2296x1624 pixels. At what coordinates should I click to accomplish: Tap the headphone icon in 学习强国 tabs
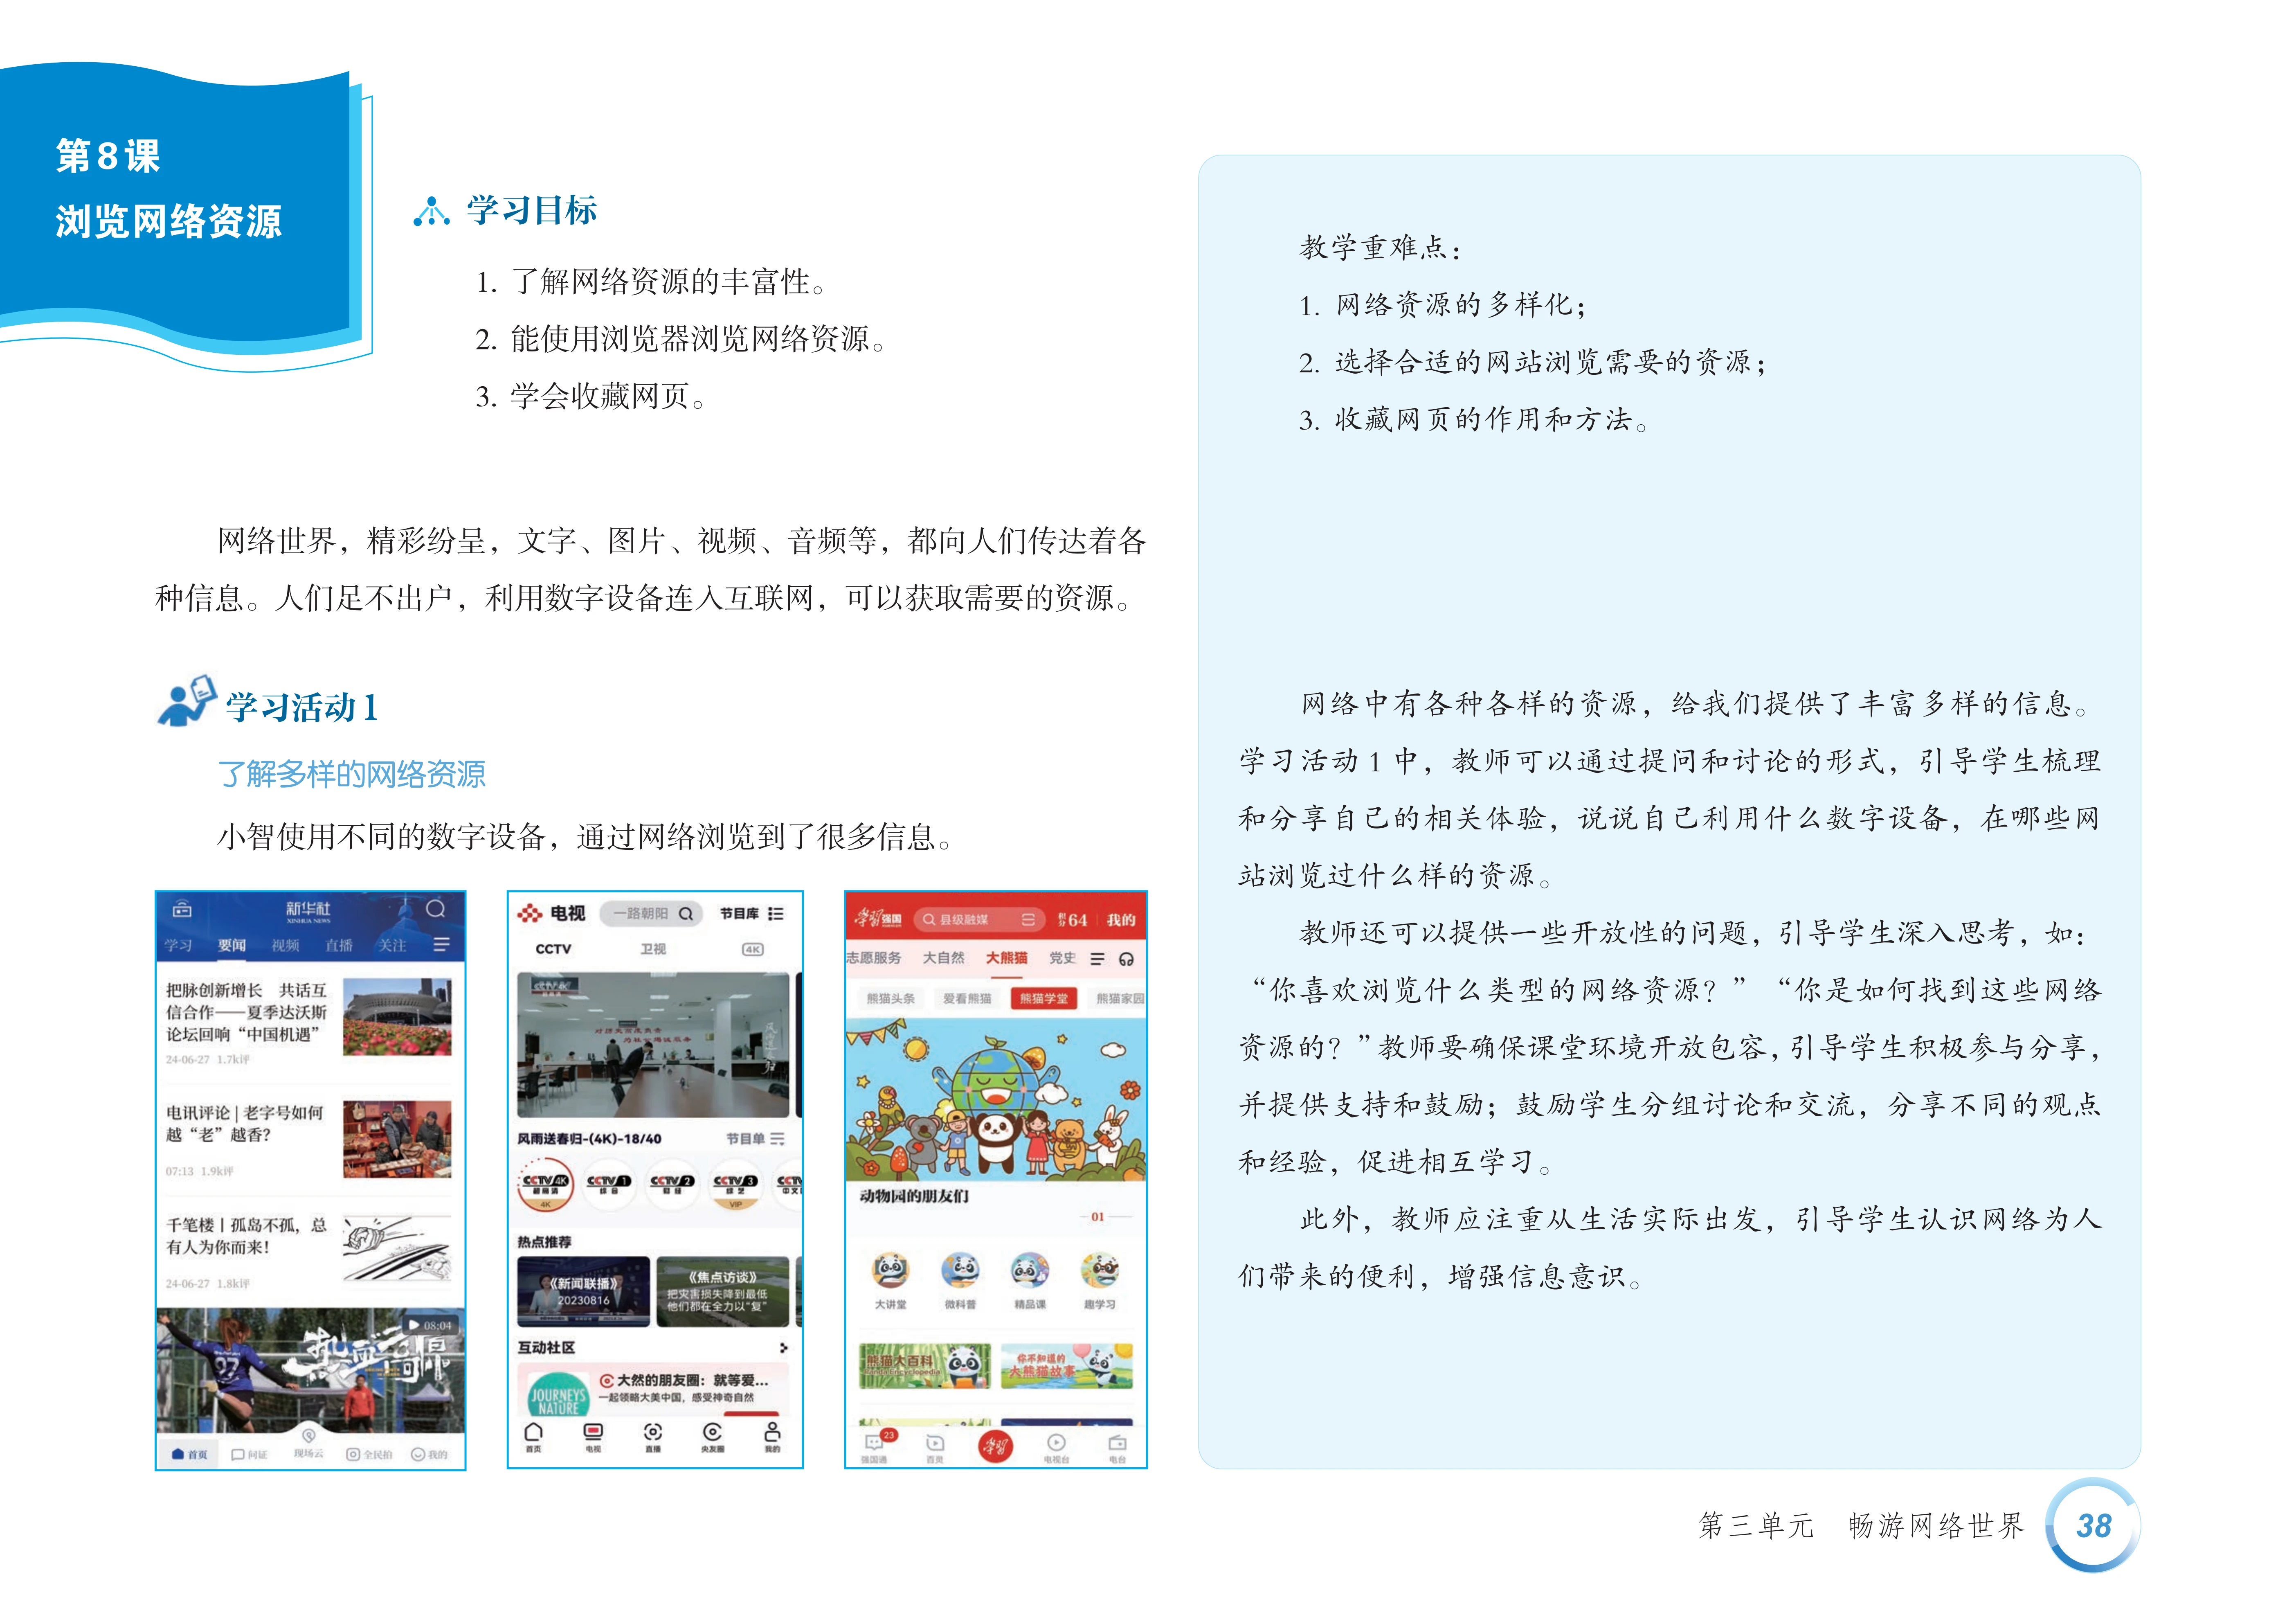click(1126, 959)
